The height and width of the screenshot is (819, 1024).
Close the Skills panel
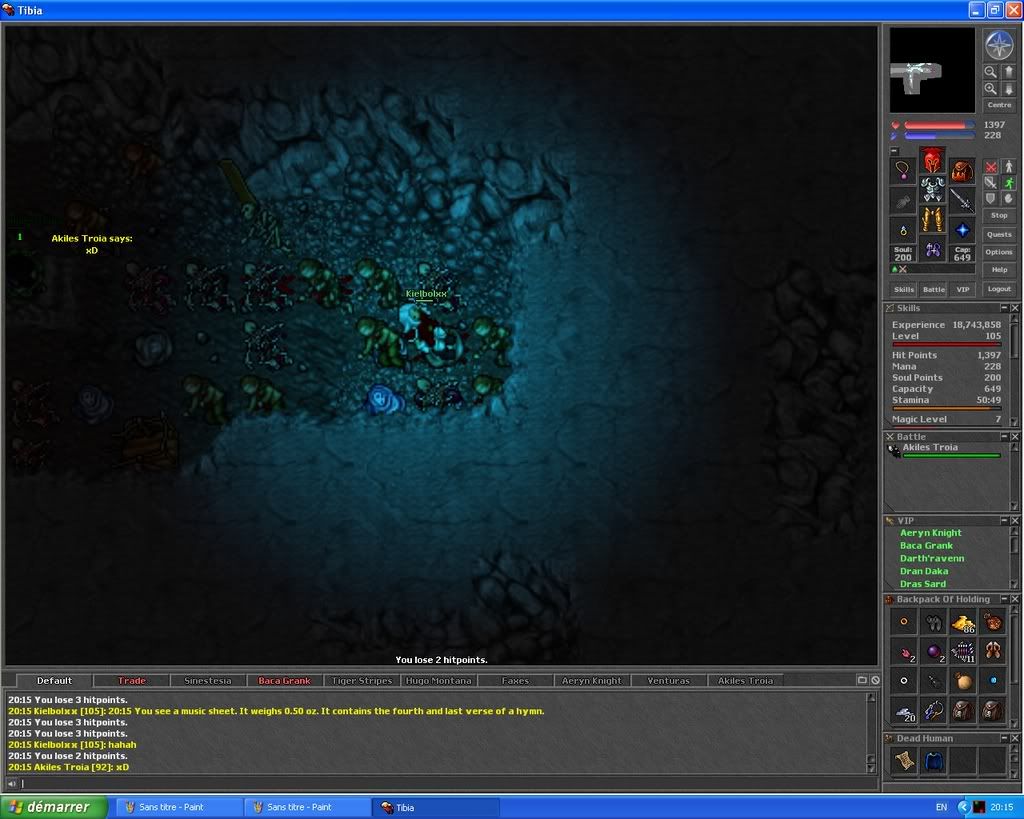[1015, 308]
